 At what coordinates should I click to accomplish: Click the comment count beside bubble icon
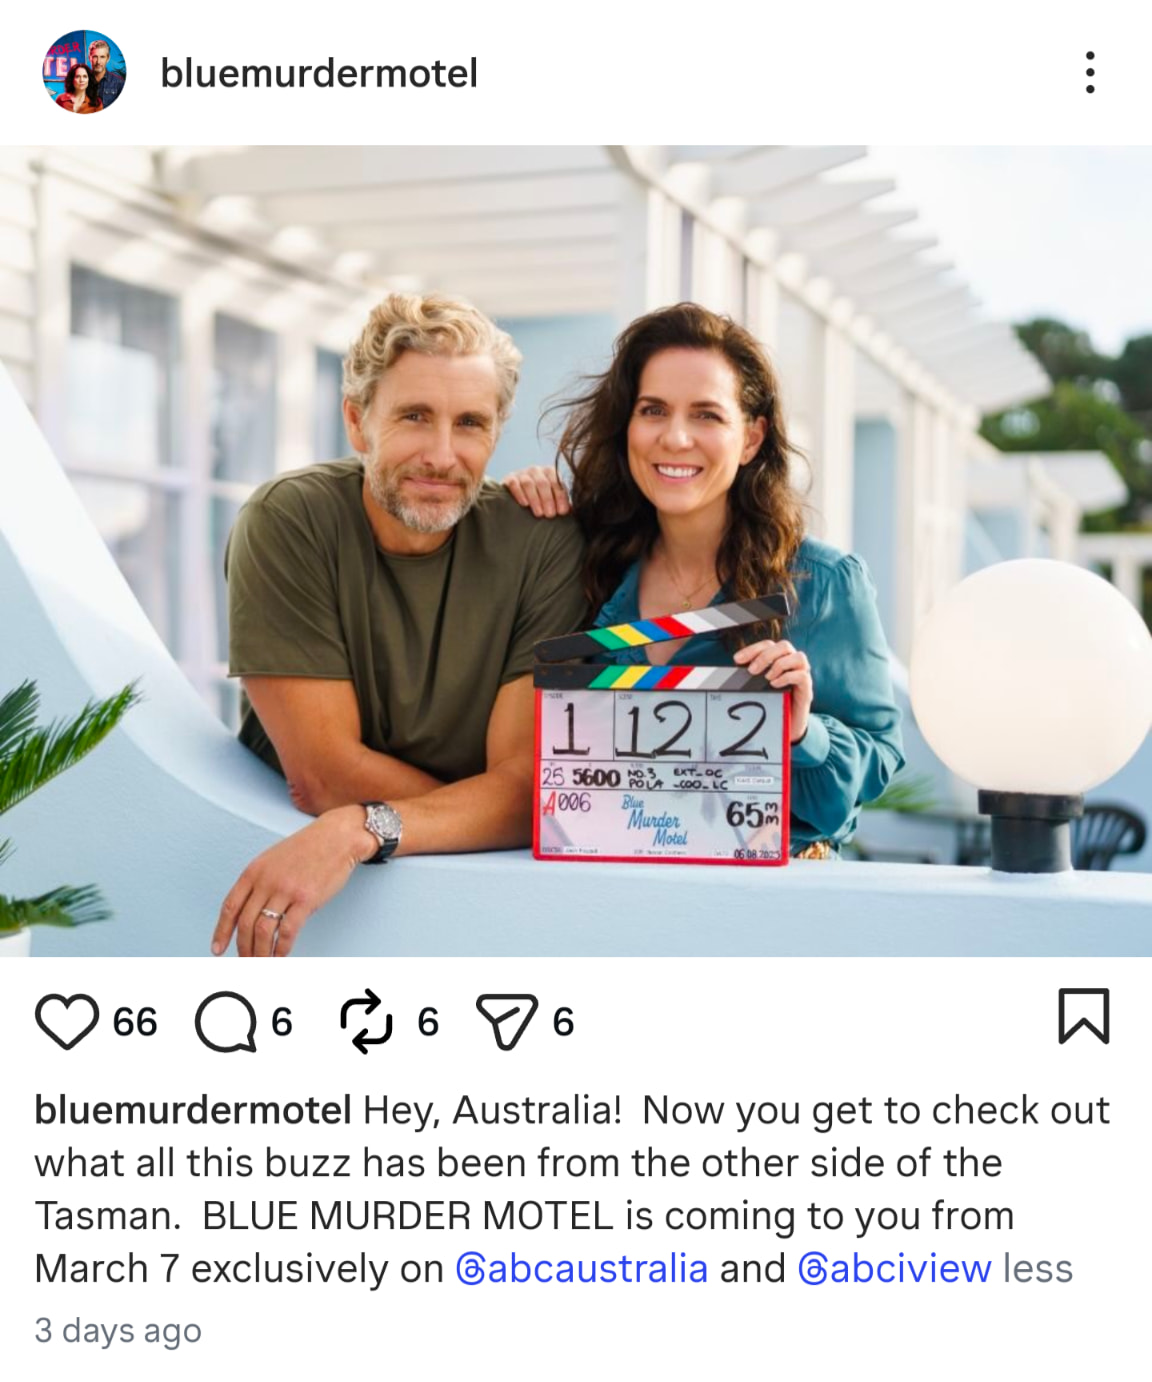[282, 1022]
